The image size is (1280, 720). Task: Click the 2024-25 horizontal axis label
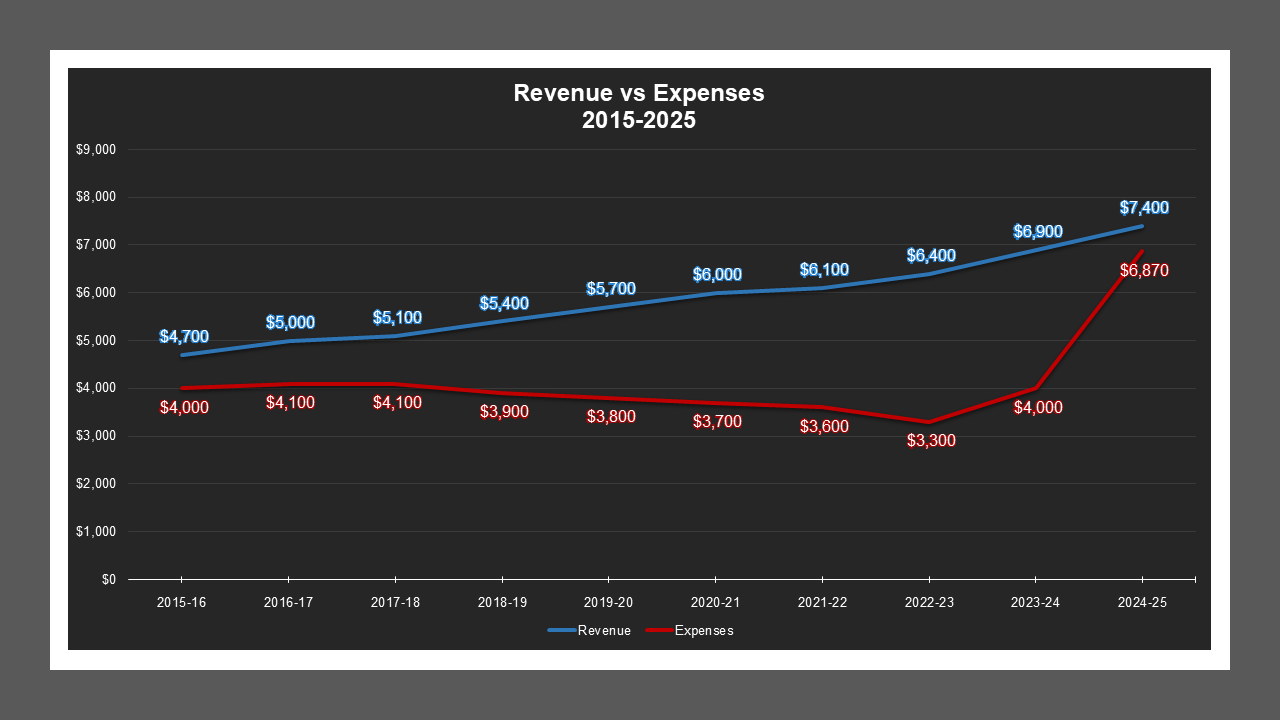tap(1142, 602)
